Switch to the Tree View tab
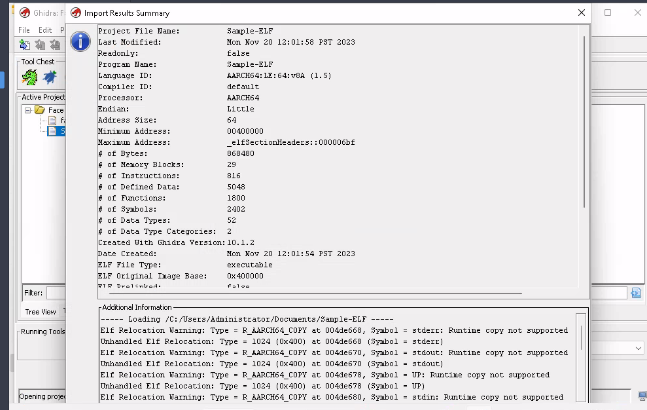647x410 pixels. click(40, 312)
